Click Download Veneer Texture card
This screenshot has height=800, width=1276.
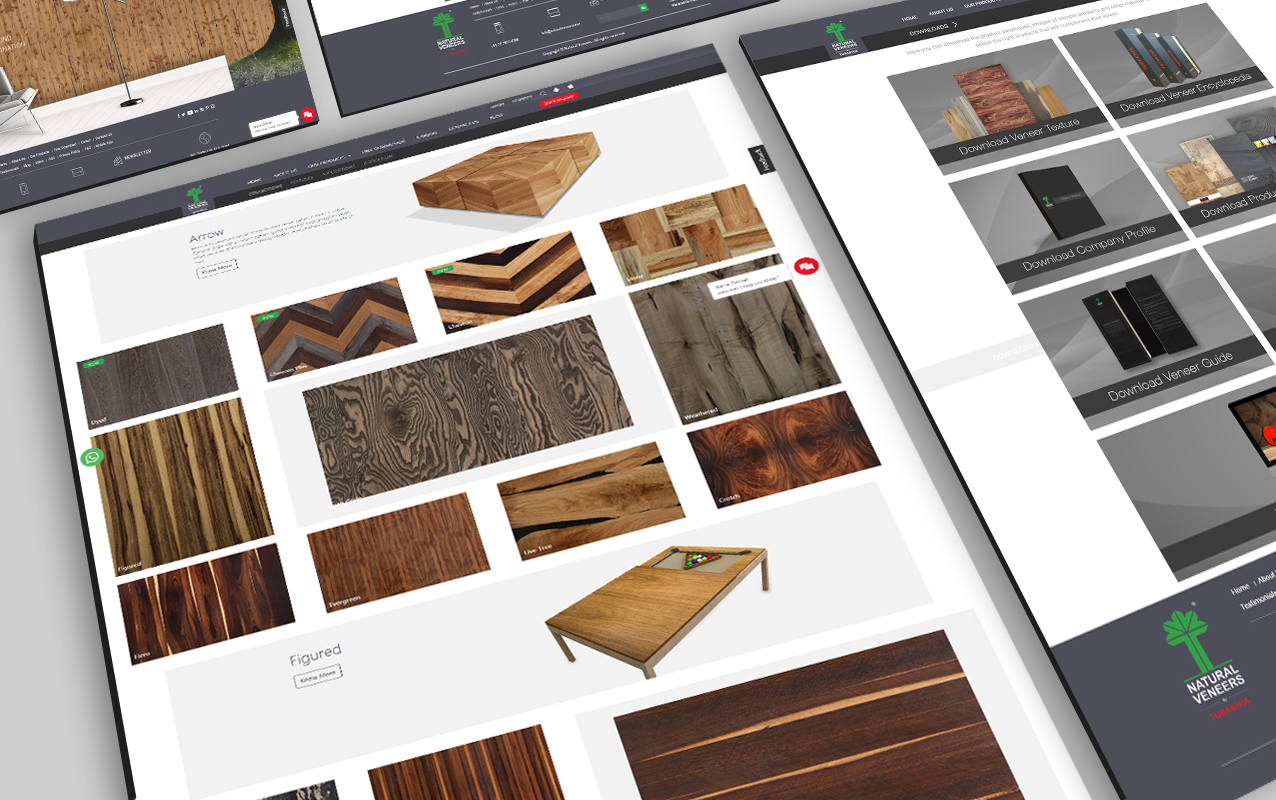pyautogui.click(x=1000, y=105)
